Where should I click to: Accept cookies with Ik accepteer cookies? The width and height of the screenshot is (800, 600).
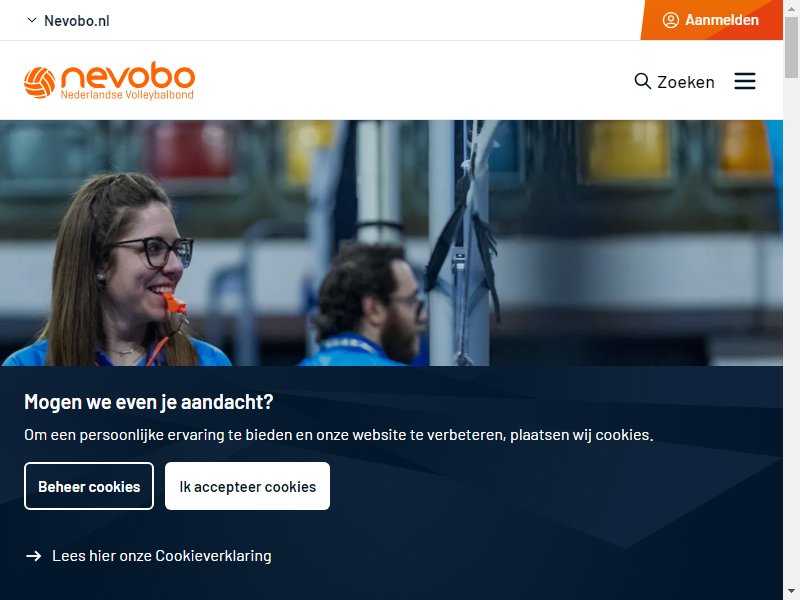(x=247, y=486)
